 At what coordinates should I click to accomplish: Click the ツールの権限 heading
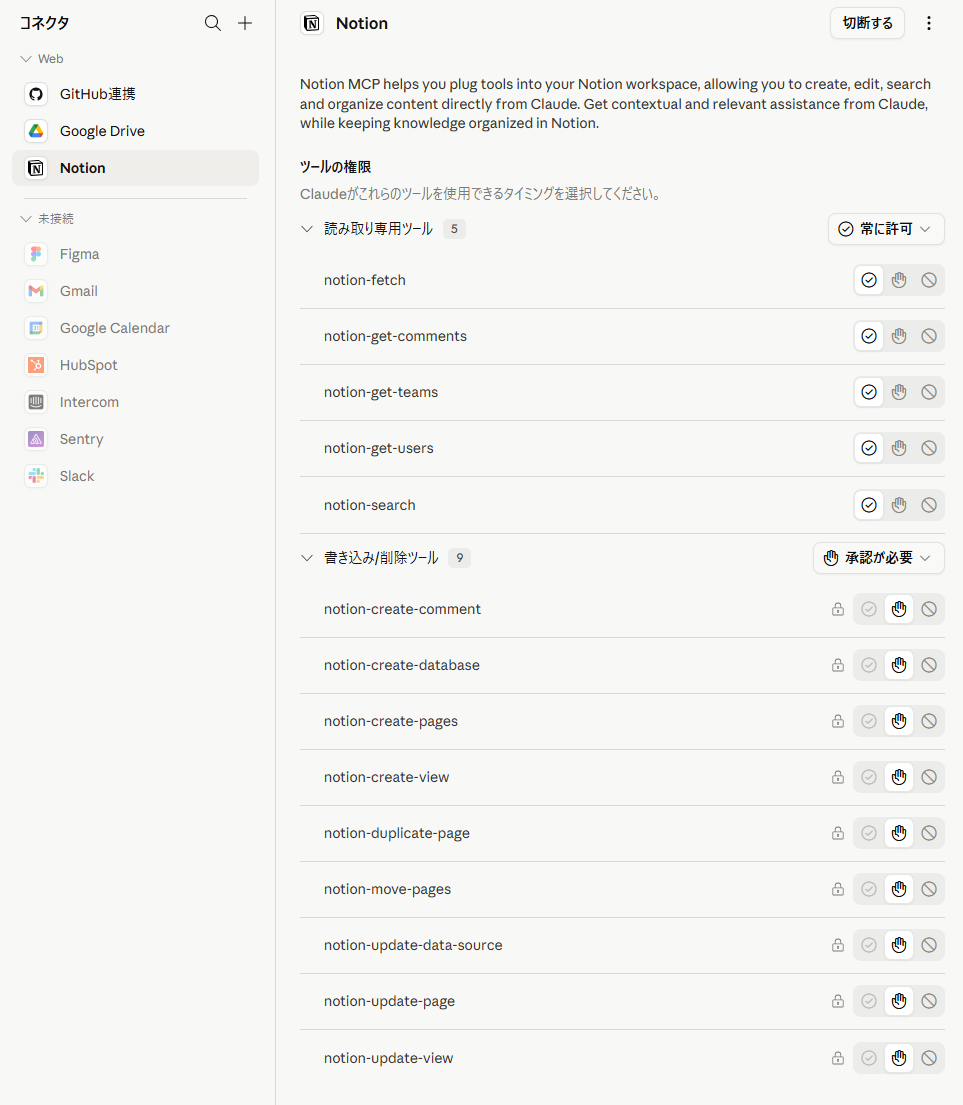point(335,167)
